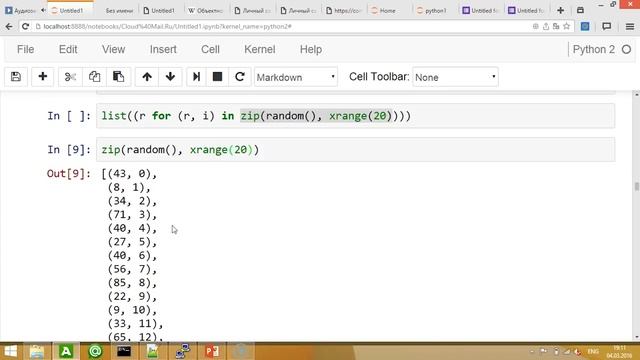
Task: Open the browser hamburger menu
Action: coord(630,27)
